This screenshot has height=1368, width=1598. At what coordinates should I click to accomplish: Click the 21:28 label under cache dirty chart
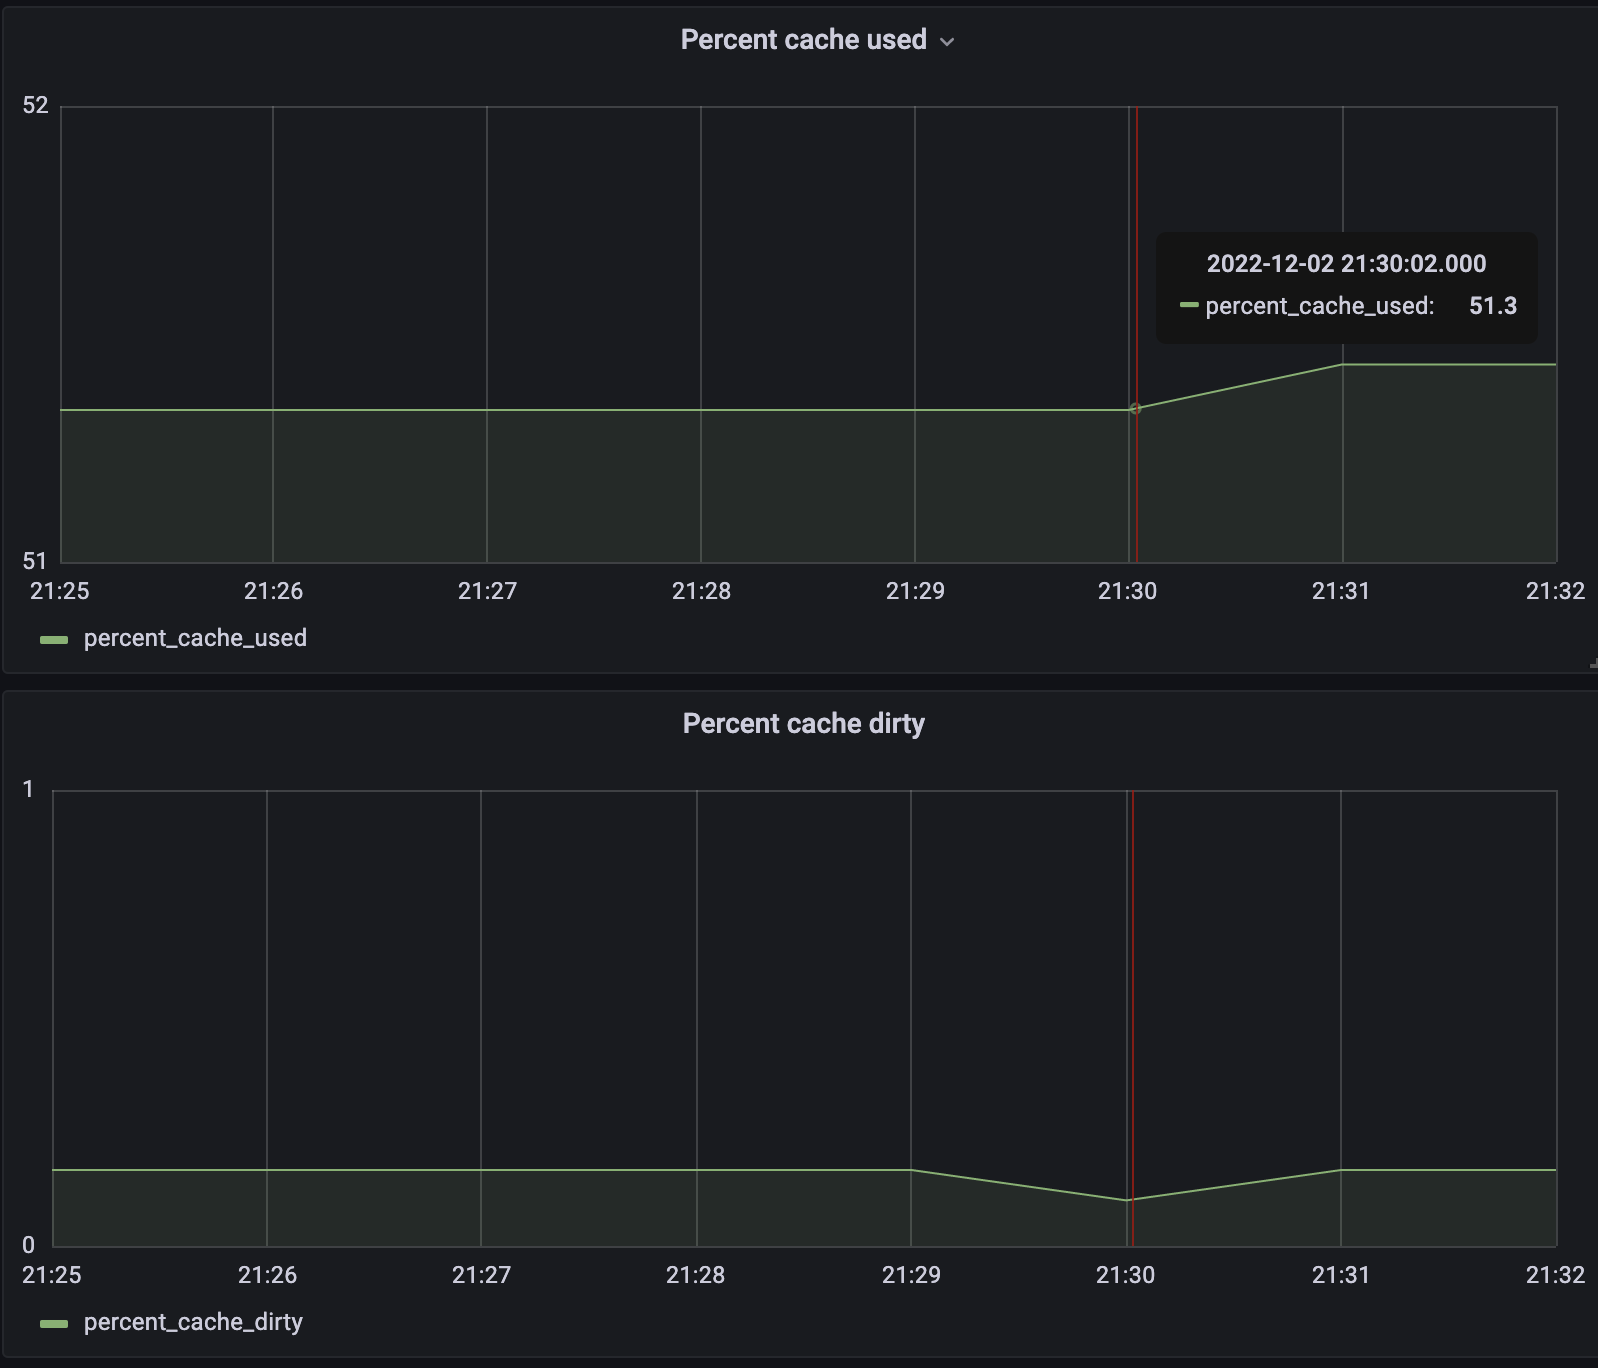[696, 1275]
